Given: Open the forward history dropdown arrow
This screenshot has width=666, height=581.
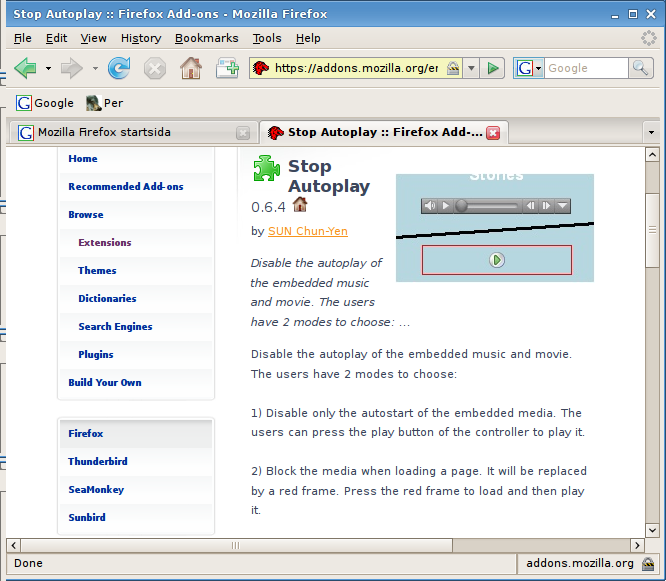Looking at the screenshot, I should 95,68.
